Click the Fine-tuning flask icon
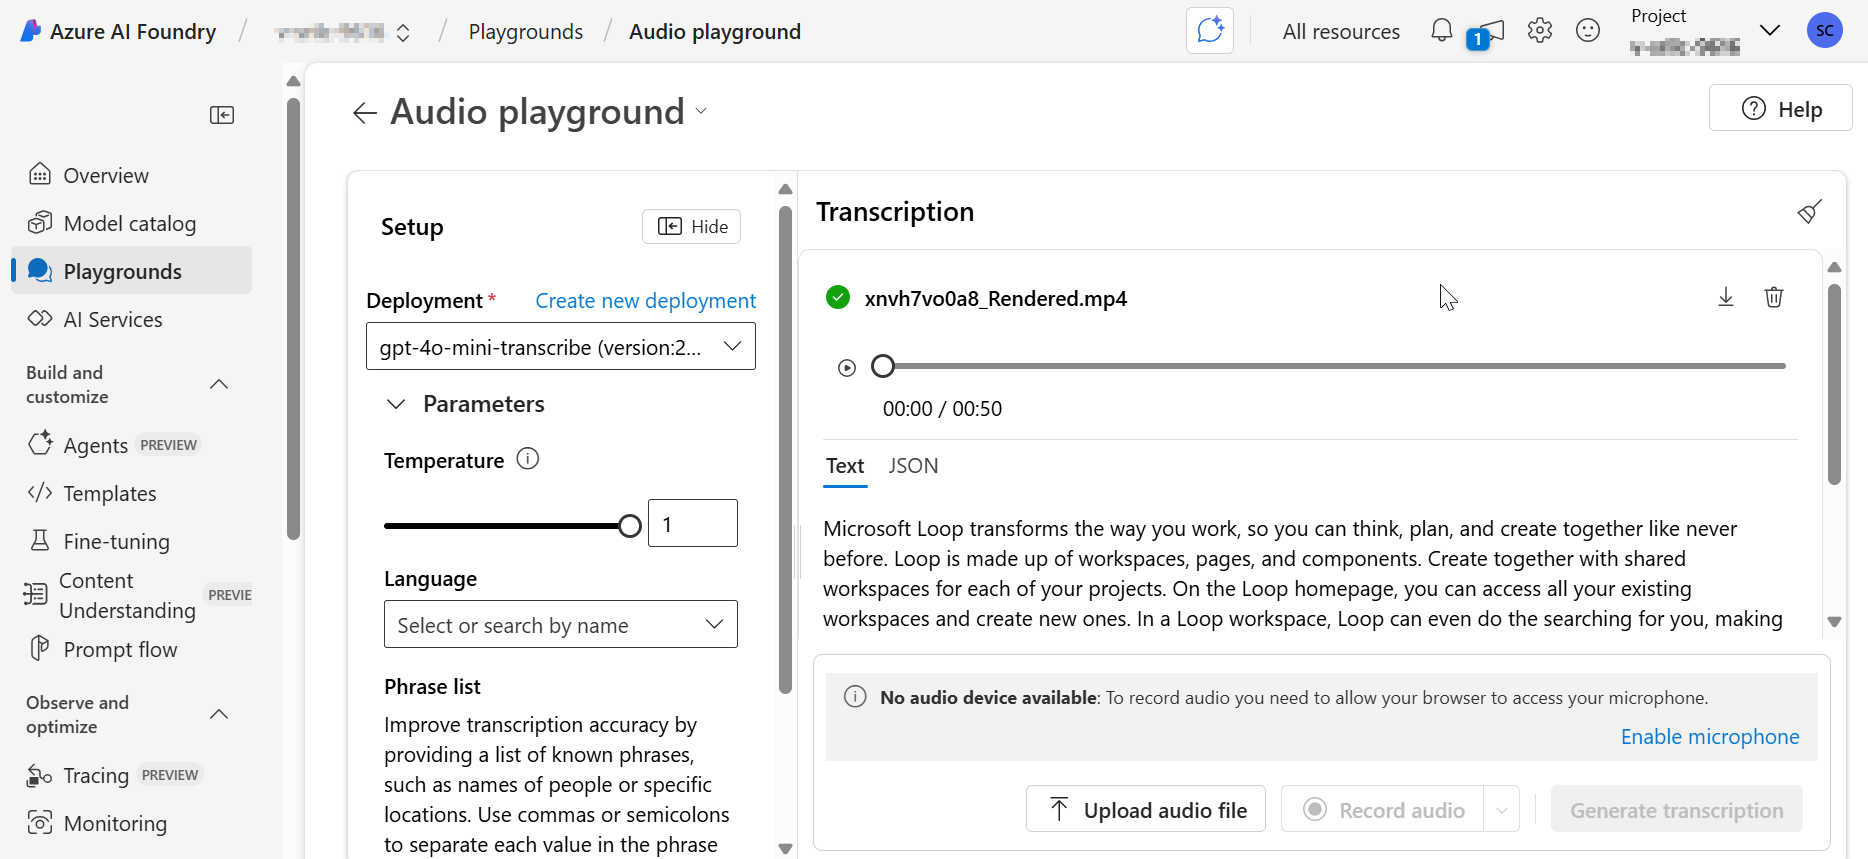The image size is (1868, 859). point(40,541)
